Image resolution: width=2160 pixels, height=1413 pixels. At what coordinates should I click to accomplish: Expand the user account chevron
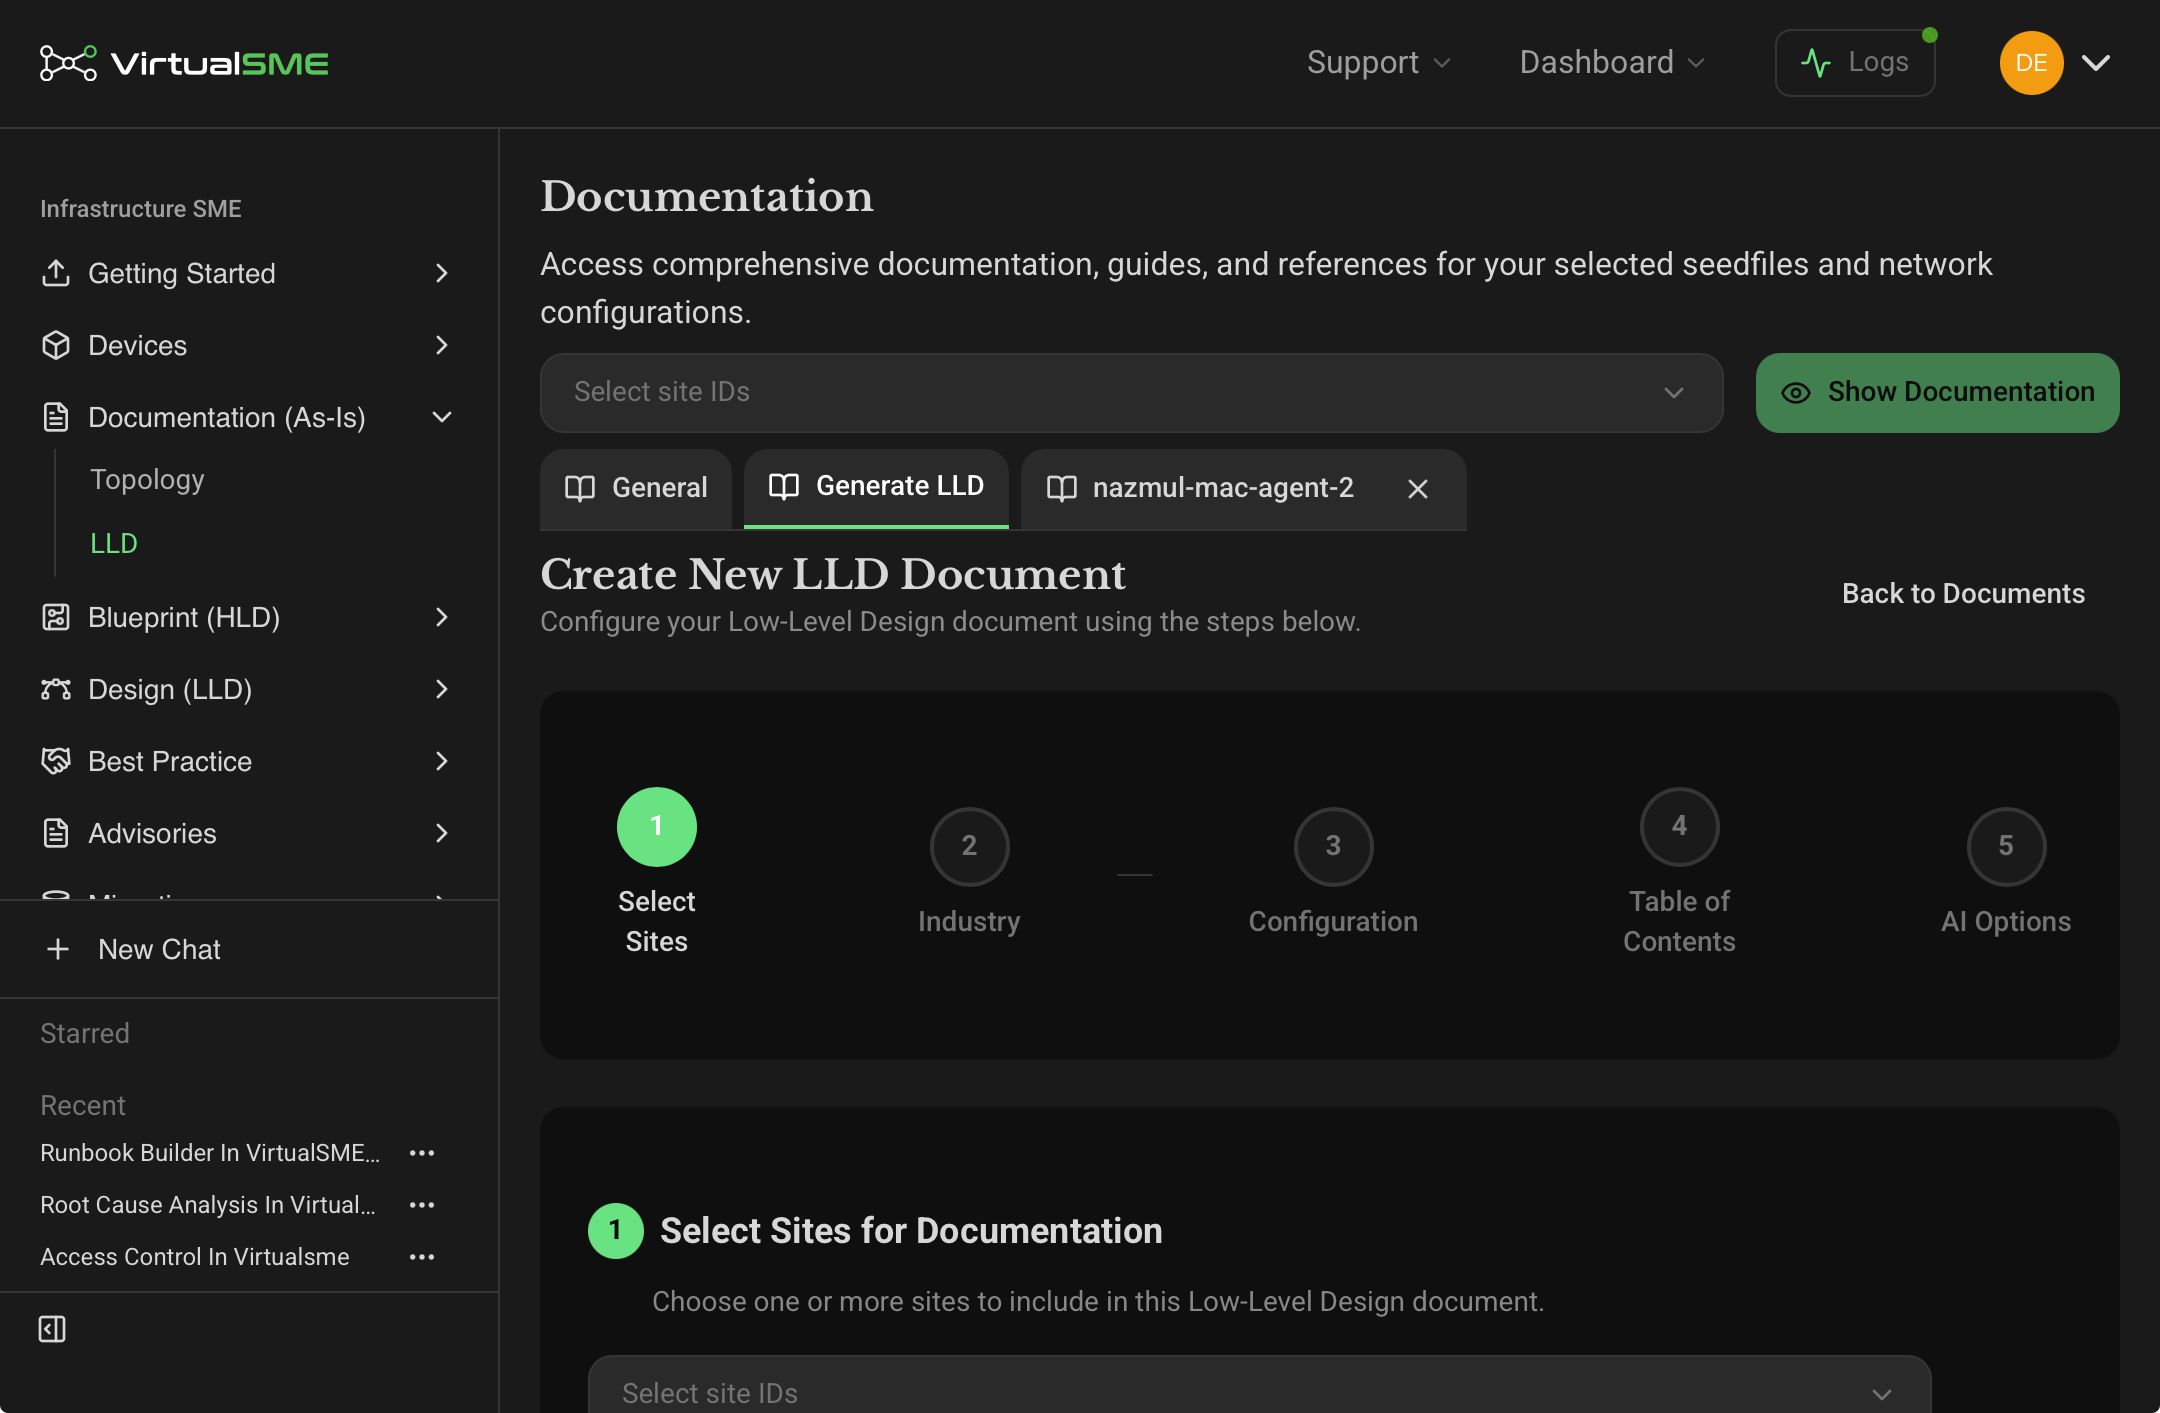[2096, 63]
